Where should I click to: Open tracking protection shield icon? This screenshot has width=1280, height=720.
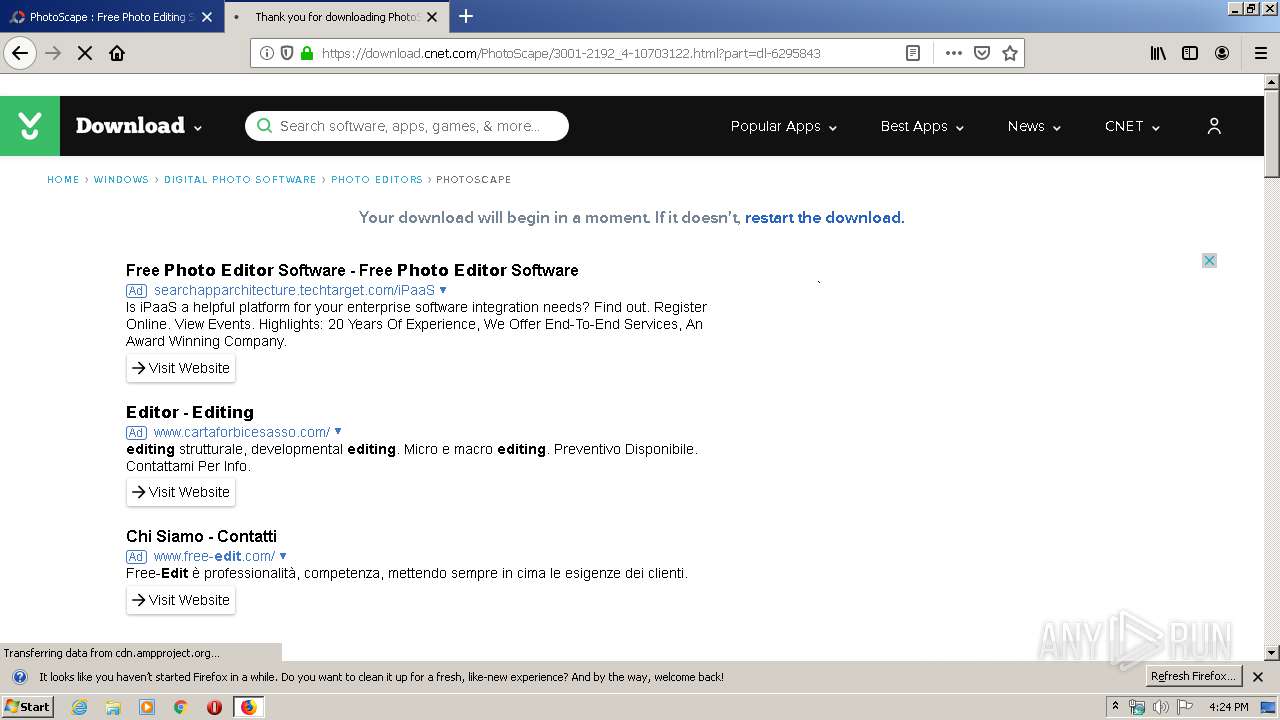pyautogui.click(x=287, y=53)
